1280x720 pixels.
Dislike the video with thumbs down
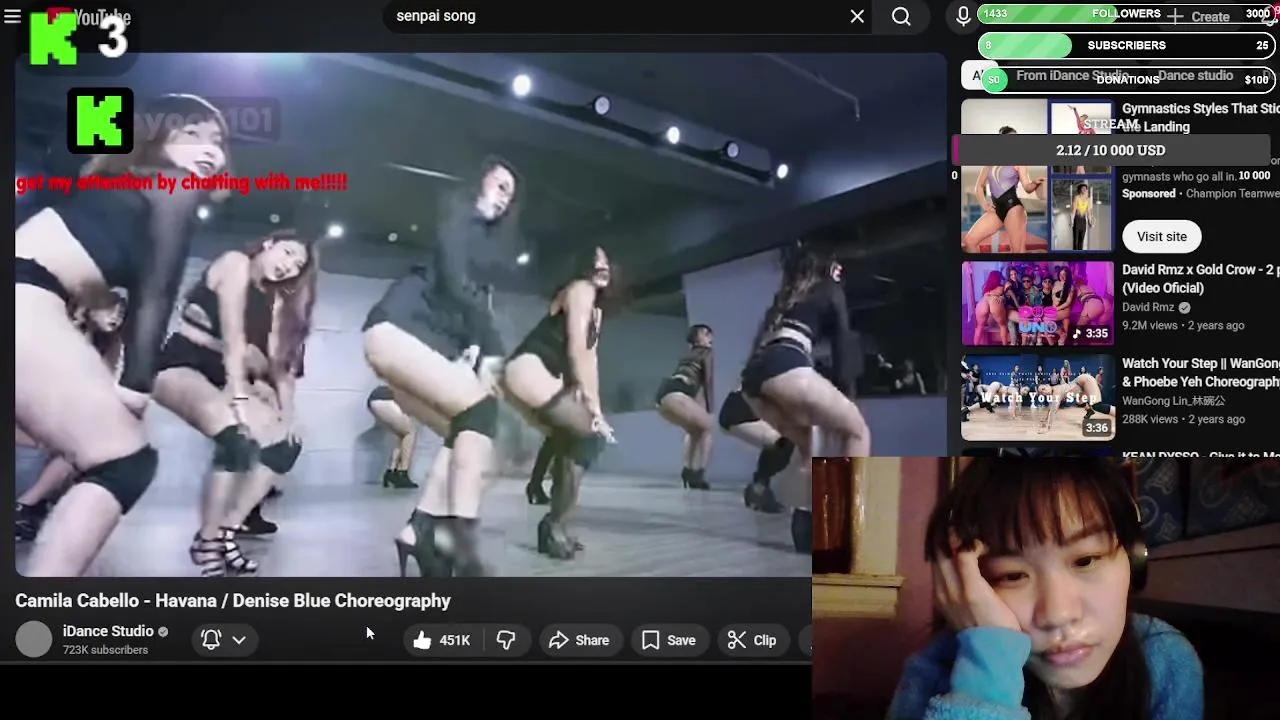click(x=506, y=640)
